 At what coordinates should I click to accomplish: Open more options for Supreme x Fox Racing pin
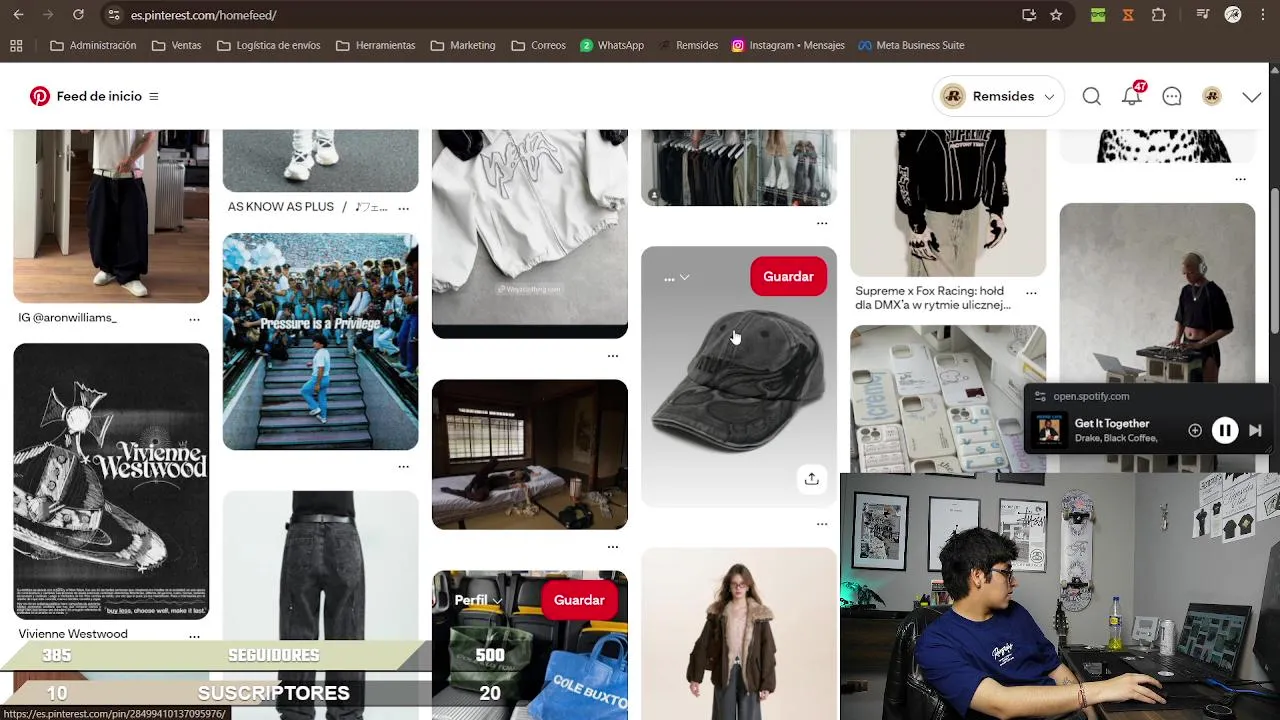click(1031, 293)
